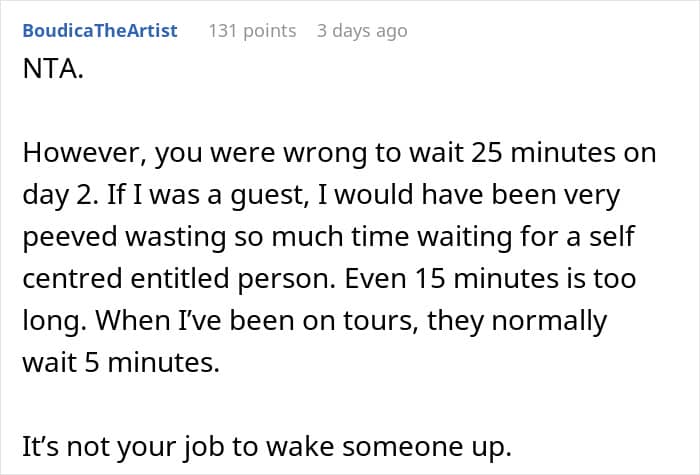Screen dimensions: 700x475
Task: Click the NTA. verdict text
Action: coord(53,69)
